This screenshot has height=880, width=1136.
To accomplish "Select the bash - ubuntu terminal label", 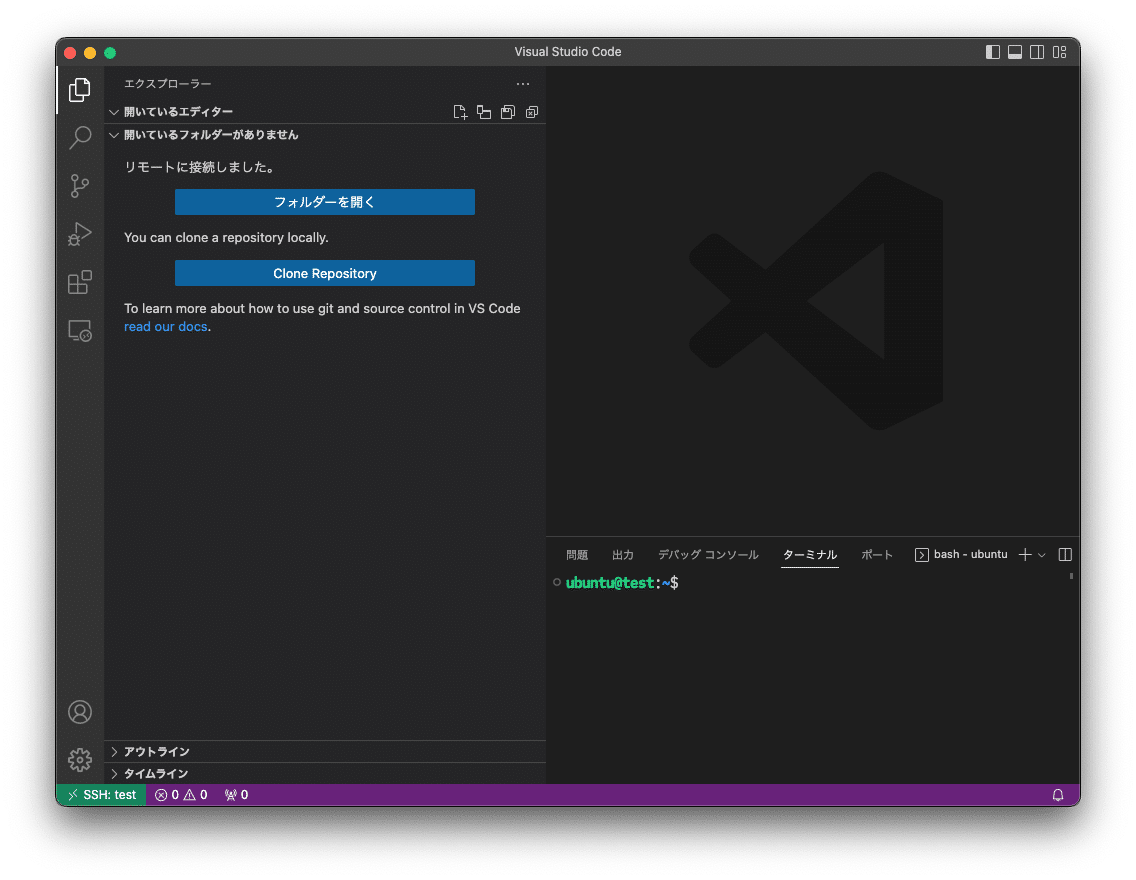I will (x=961, y=555).
